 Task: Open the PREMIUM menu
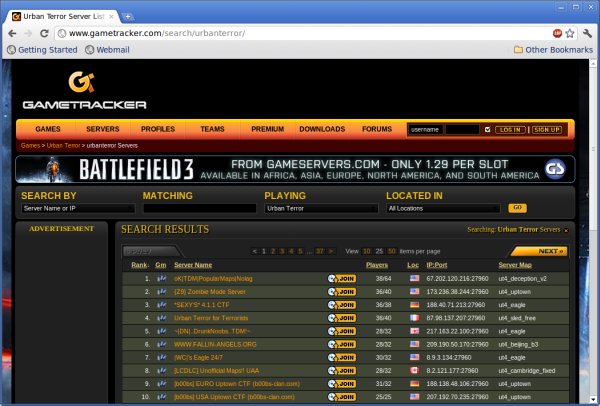coord(267,129)
